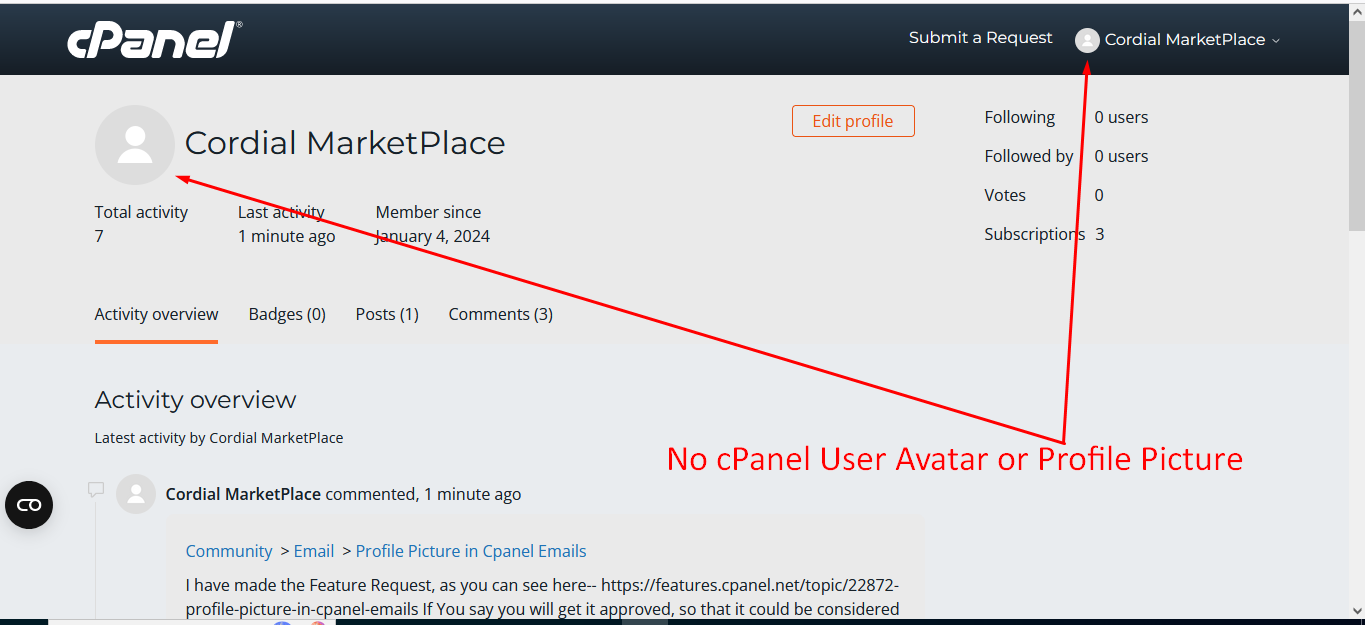Screen dimensions: 1365x625
Task: Click the comment bubble icon in activity feed
Action: click(96, 490)
